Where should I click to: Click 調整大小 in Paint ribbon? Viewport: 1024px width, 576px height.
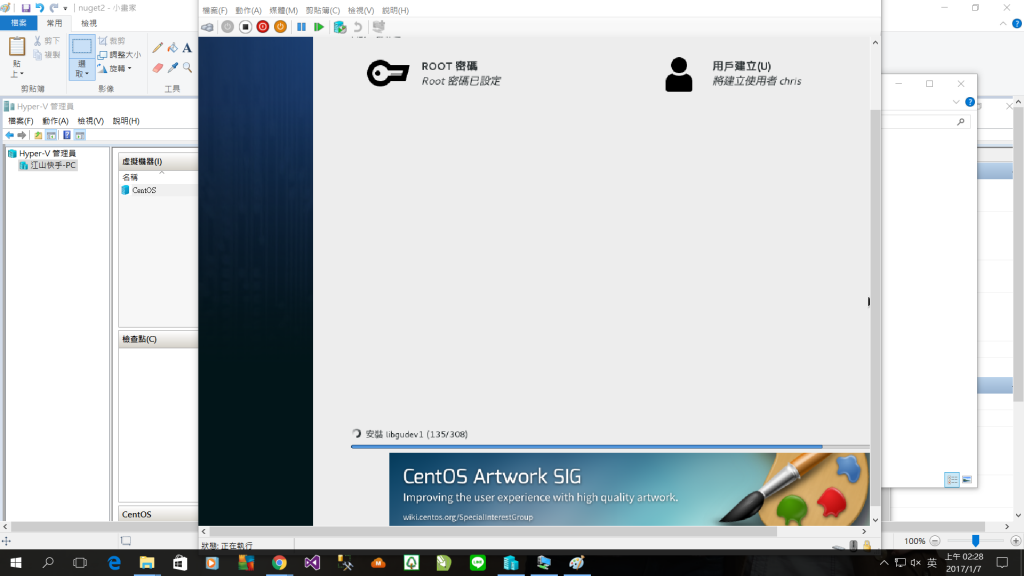119,55
